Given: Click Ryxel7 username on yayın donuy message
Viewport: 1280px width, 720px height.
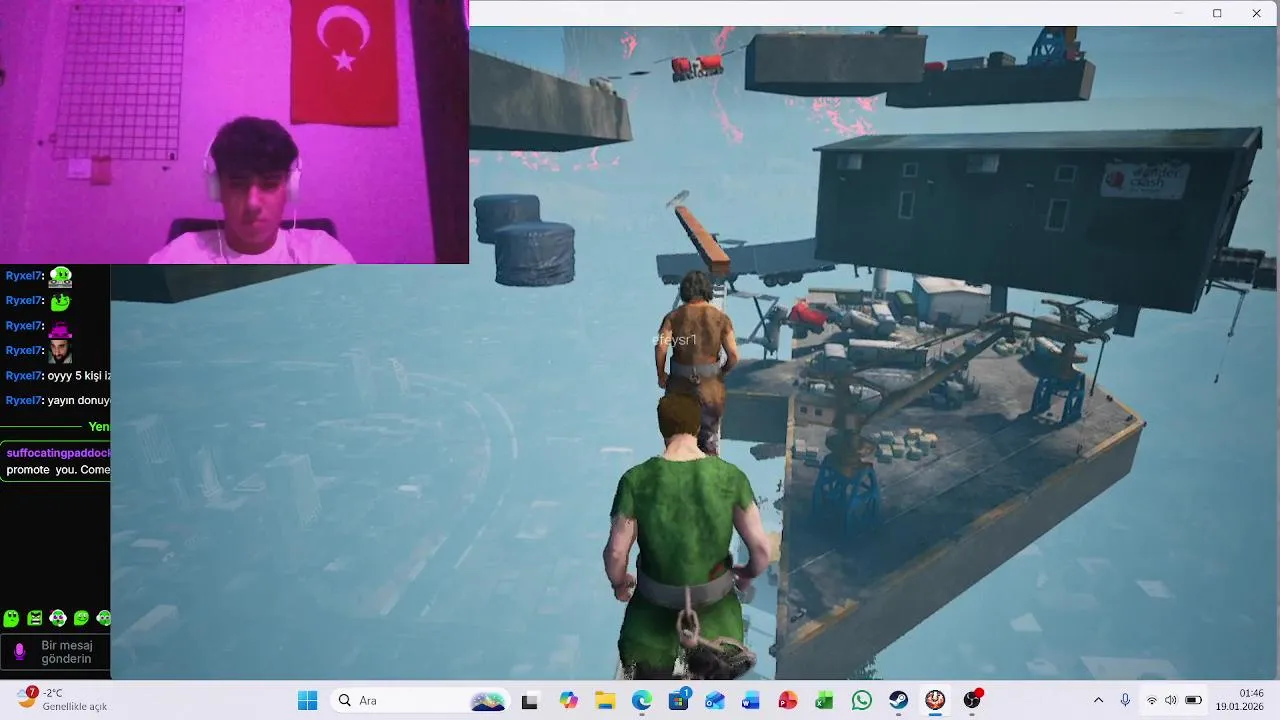Looking at the screenshot, I should point(24,400).
